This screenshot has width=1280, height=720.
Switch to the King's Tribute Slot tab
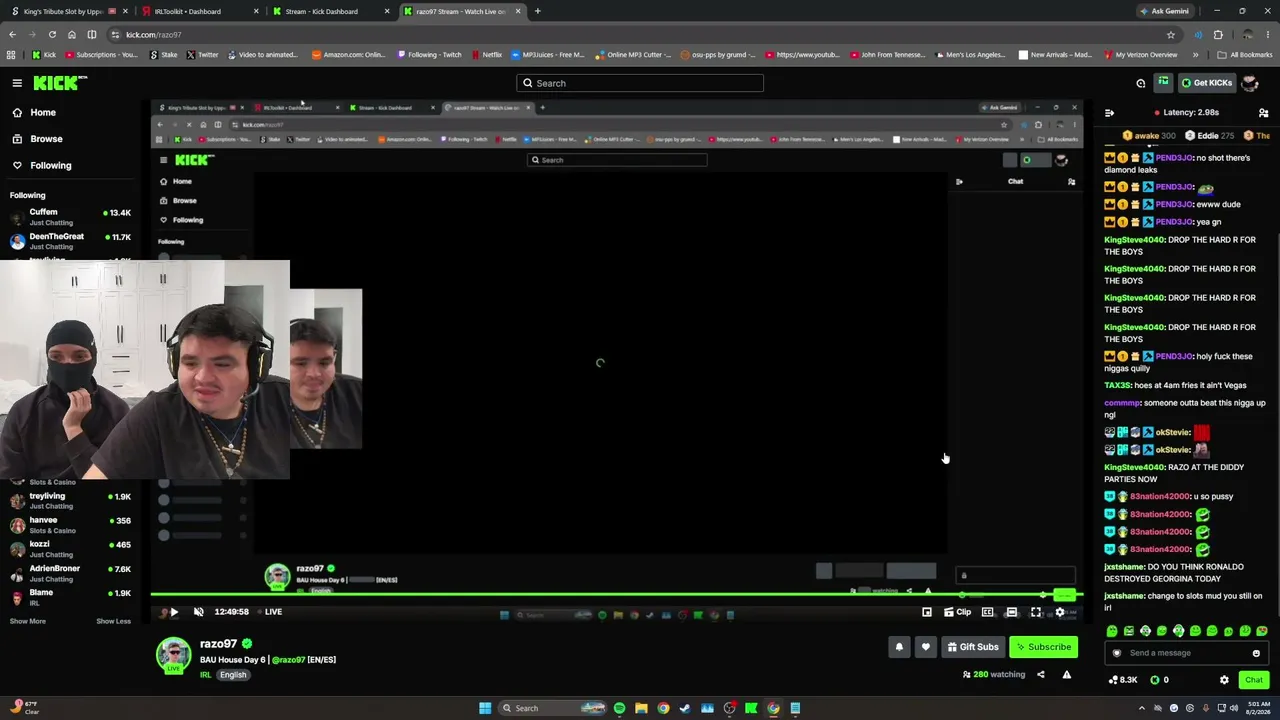(x=68, y=11)
